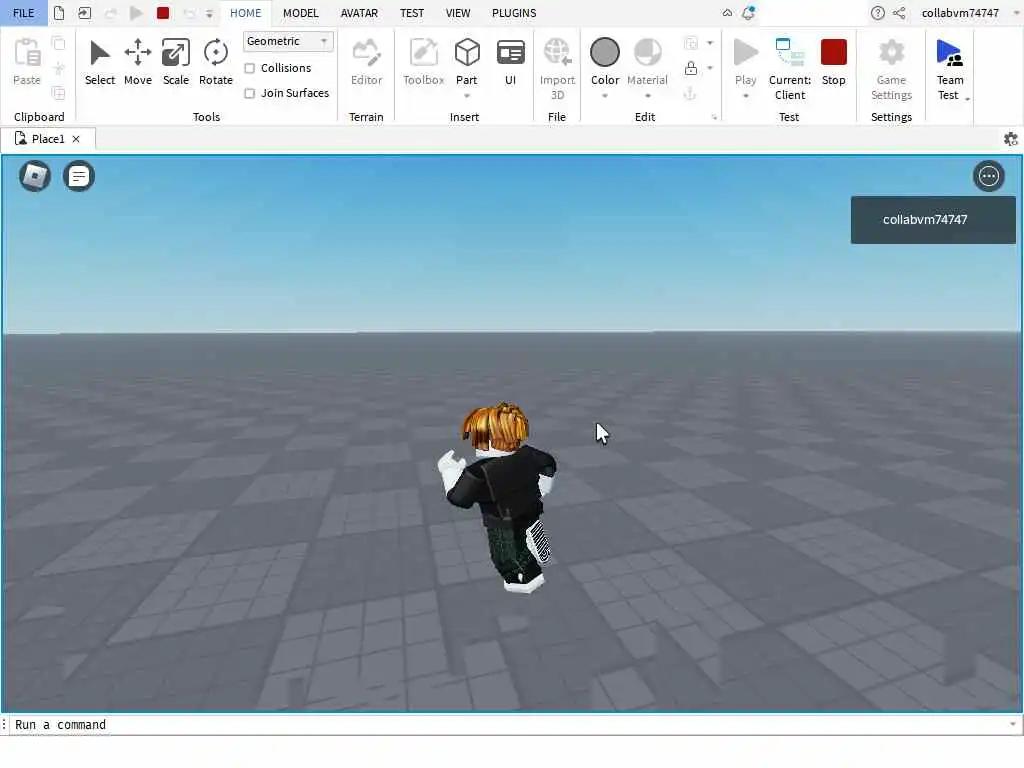Open the PLUGINS tab
Screen dimensions: 1024x768
[x=514, y=13]
